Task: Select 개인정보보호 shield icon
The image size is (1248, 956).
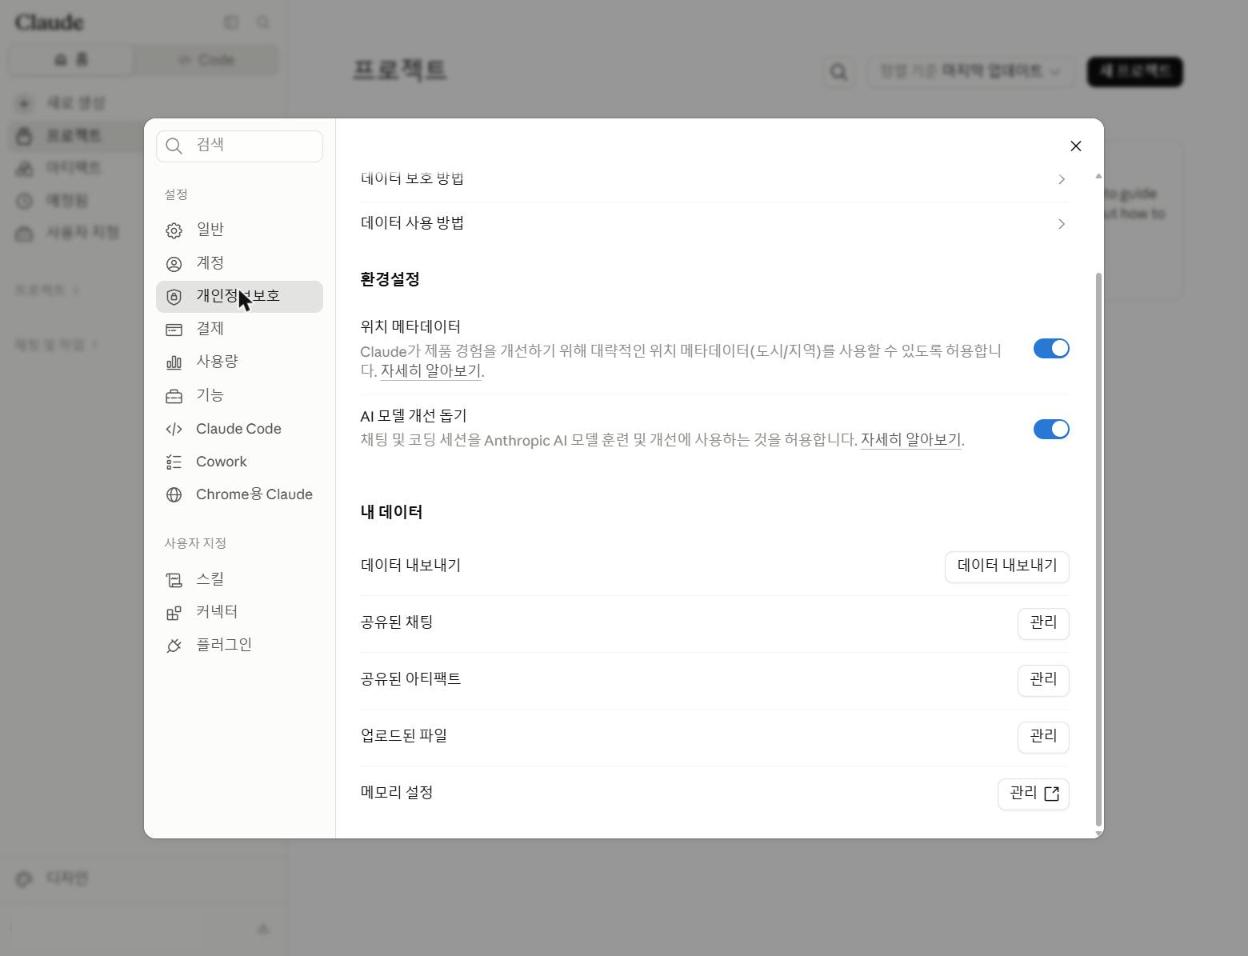Action: click(x=174, y=297)
